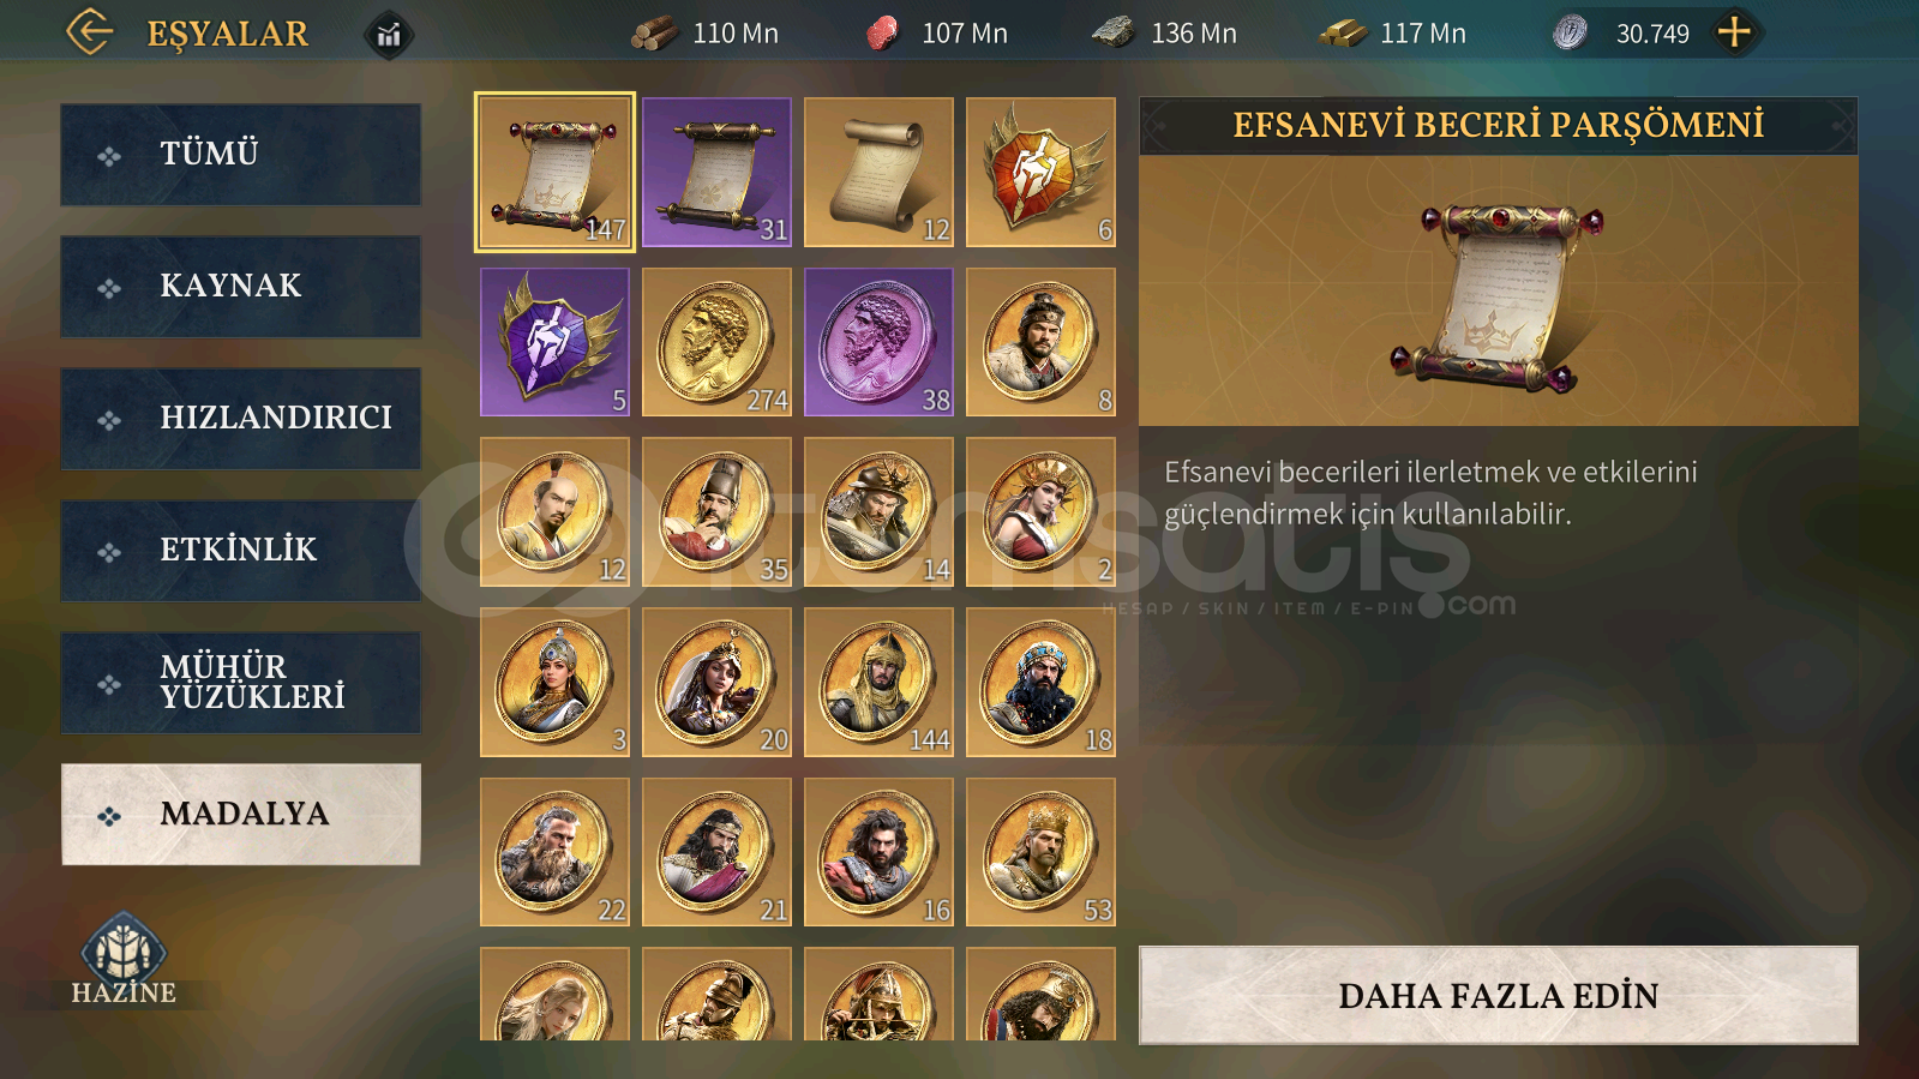Screen dimensions: 1919x1079
Task: Switch to the Kaynak tab
Action: [x=240, y=286]
